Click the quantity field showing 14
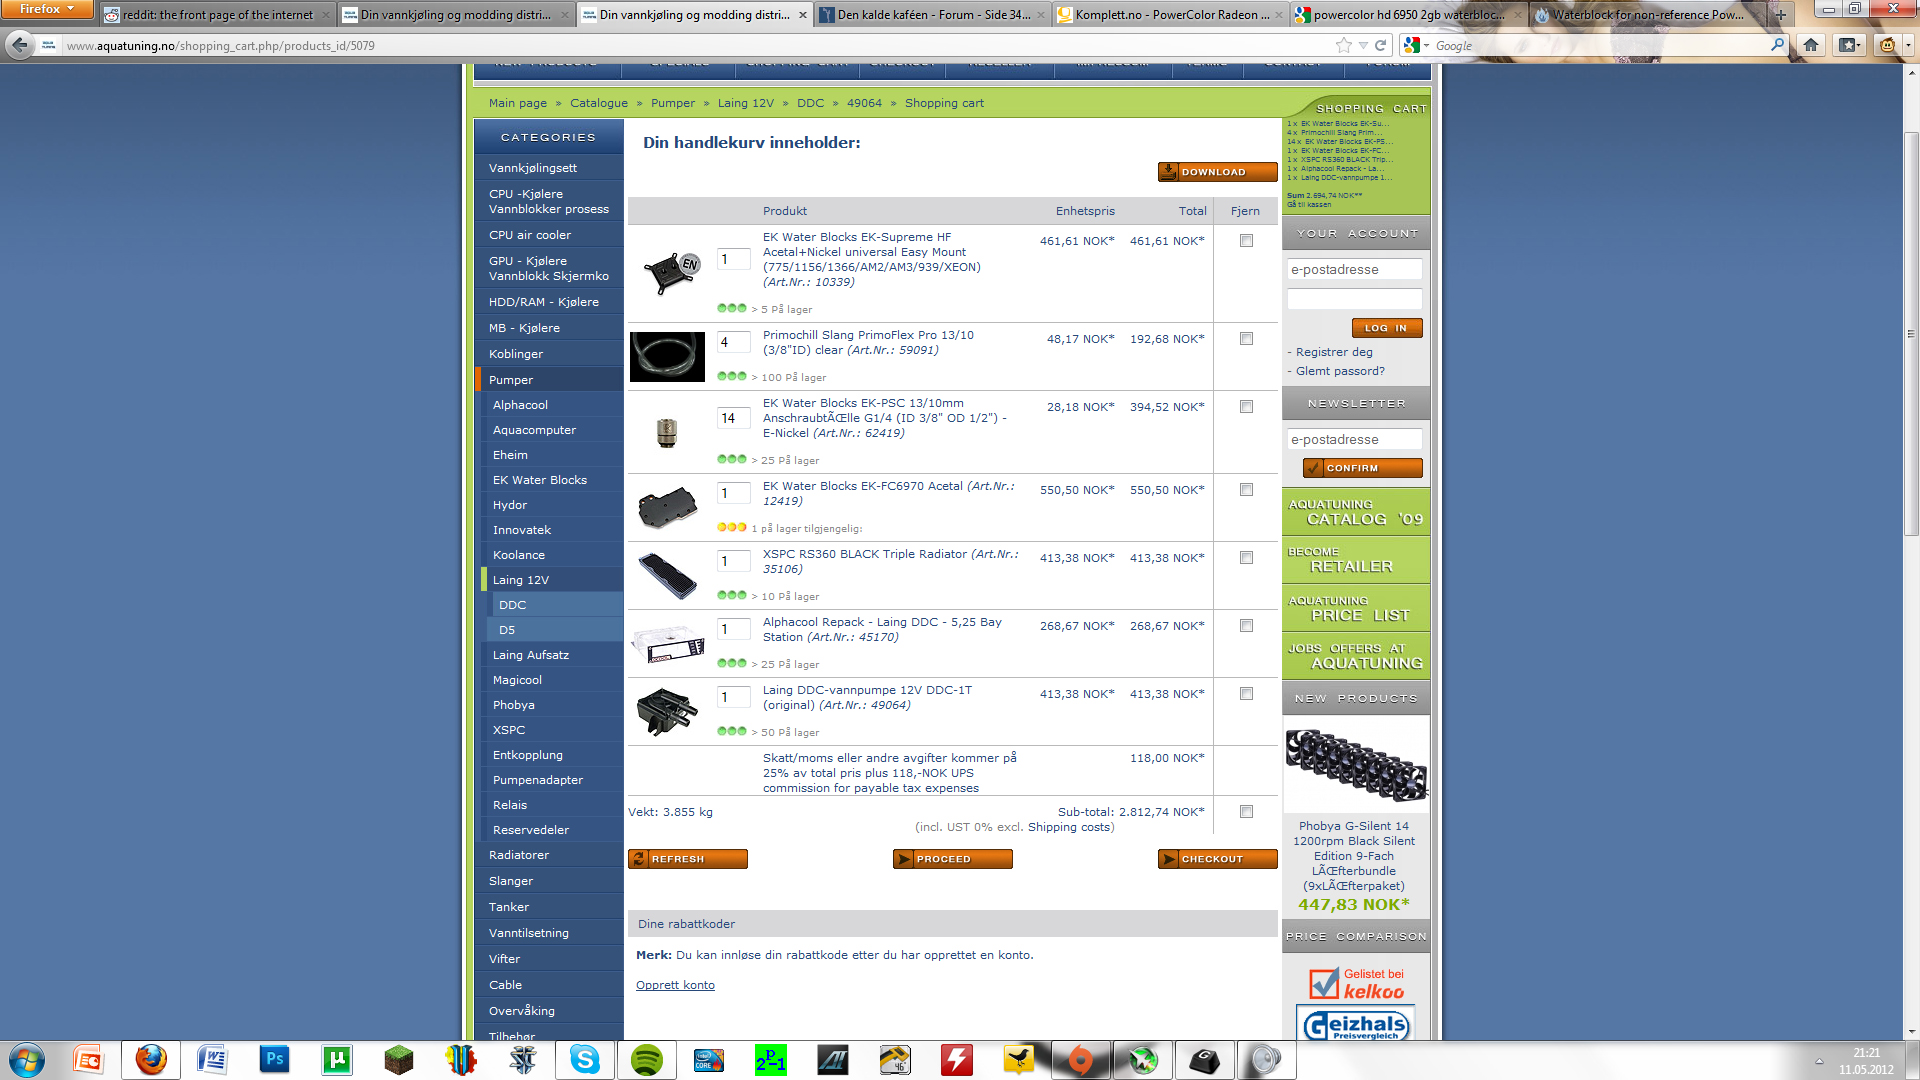Image resolution: width=1920 pixels, height=1080 pixels. coord(733,419)
